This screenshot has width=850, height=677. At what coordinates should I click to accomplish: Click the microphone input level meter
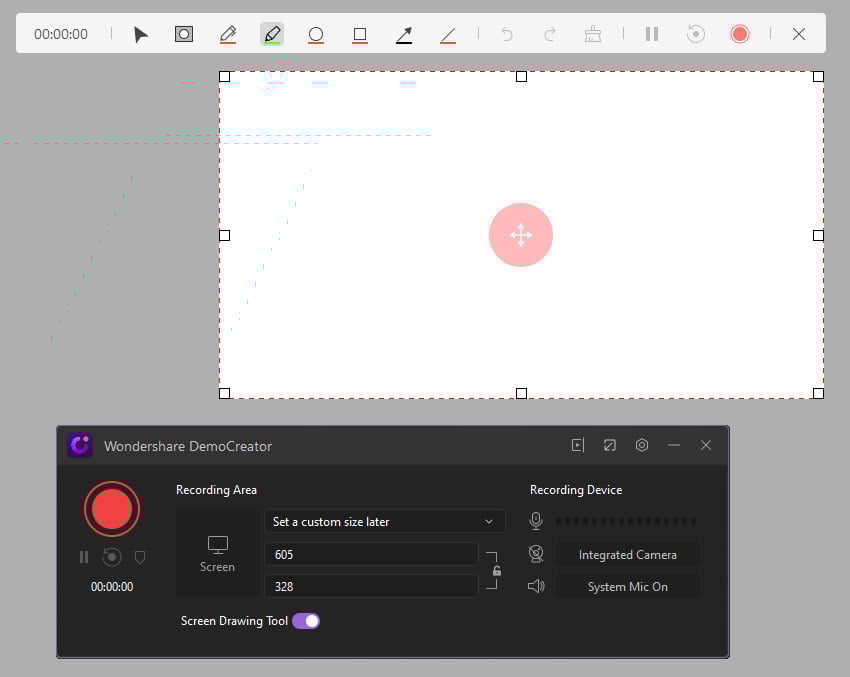625,520
